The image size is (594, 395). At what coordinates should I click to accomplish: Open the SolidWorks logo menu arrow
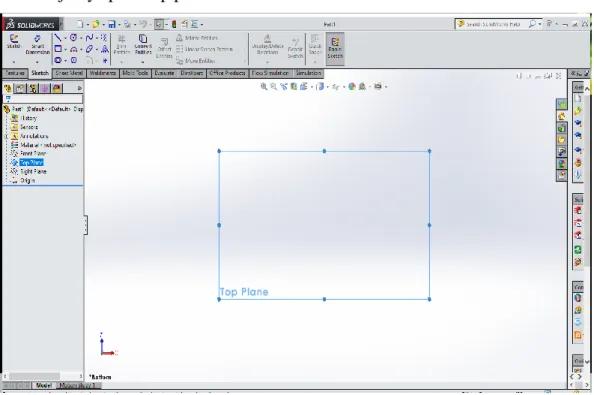coord(61,25)
